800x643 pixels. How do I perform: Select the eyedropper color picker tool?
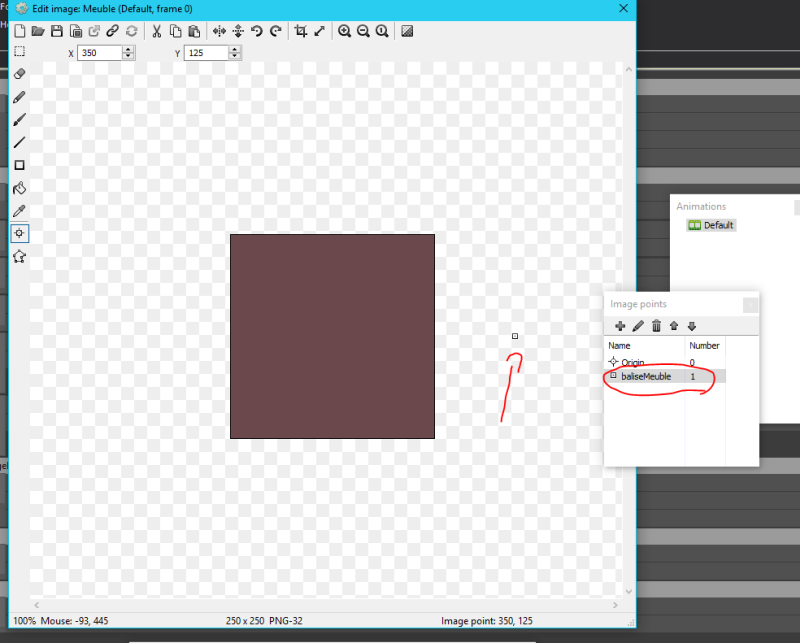coord(19,211)
